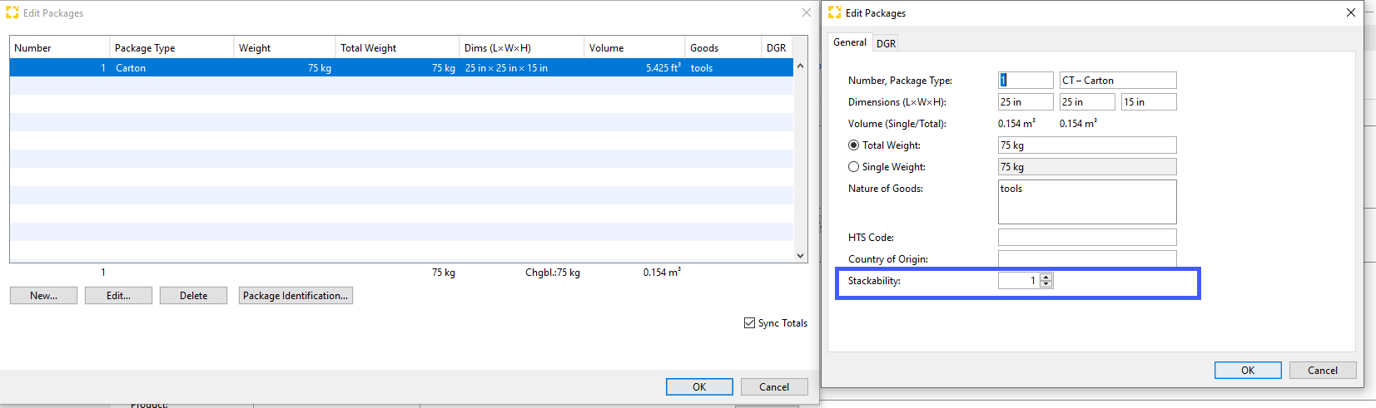Sort by the Total Weight column header
This screenshot has width=1376, height=408.
396,48
